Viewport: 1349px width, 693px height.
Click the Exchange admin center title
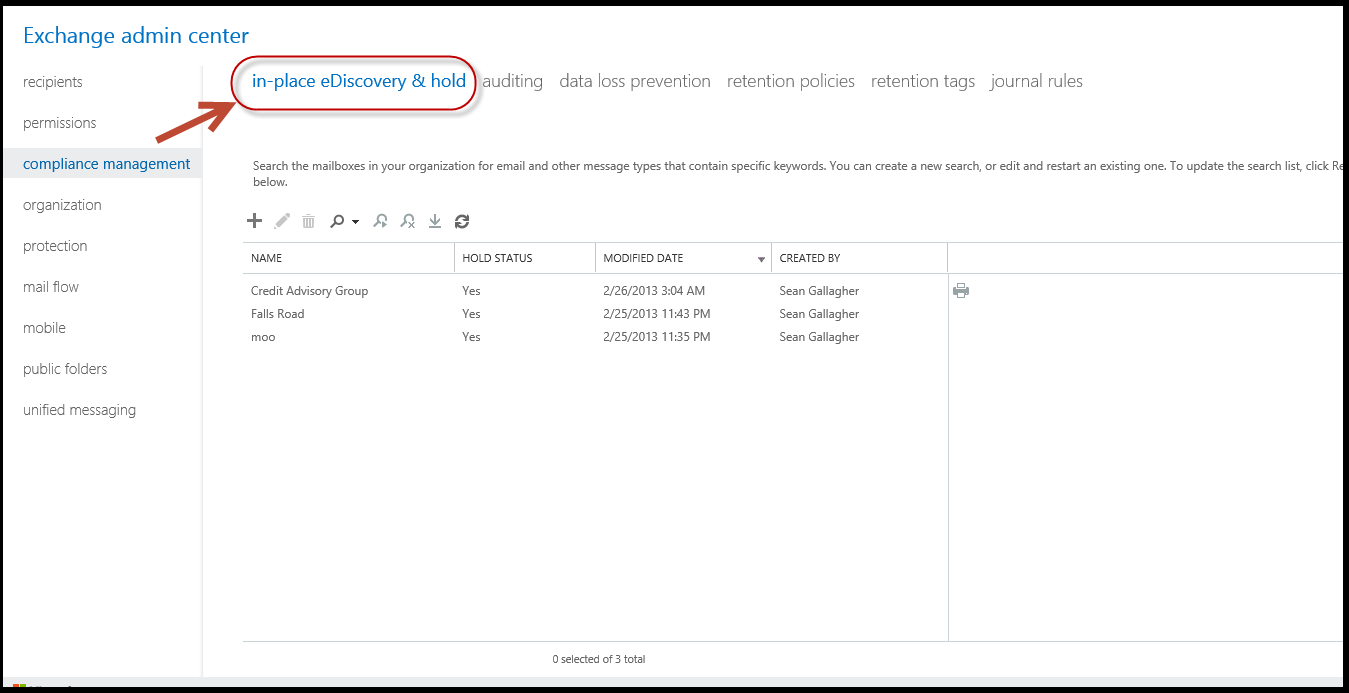coord(136,36)
